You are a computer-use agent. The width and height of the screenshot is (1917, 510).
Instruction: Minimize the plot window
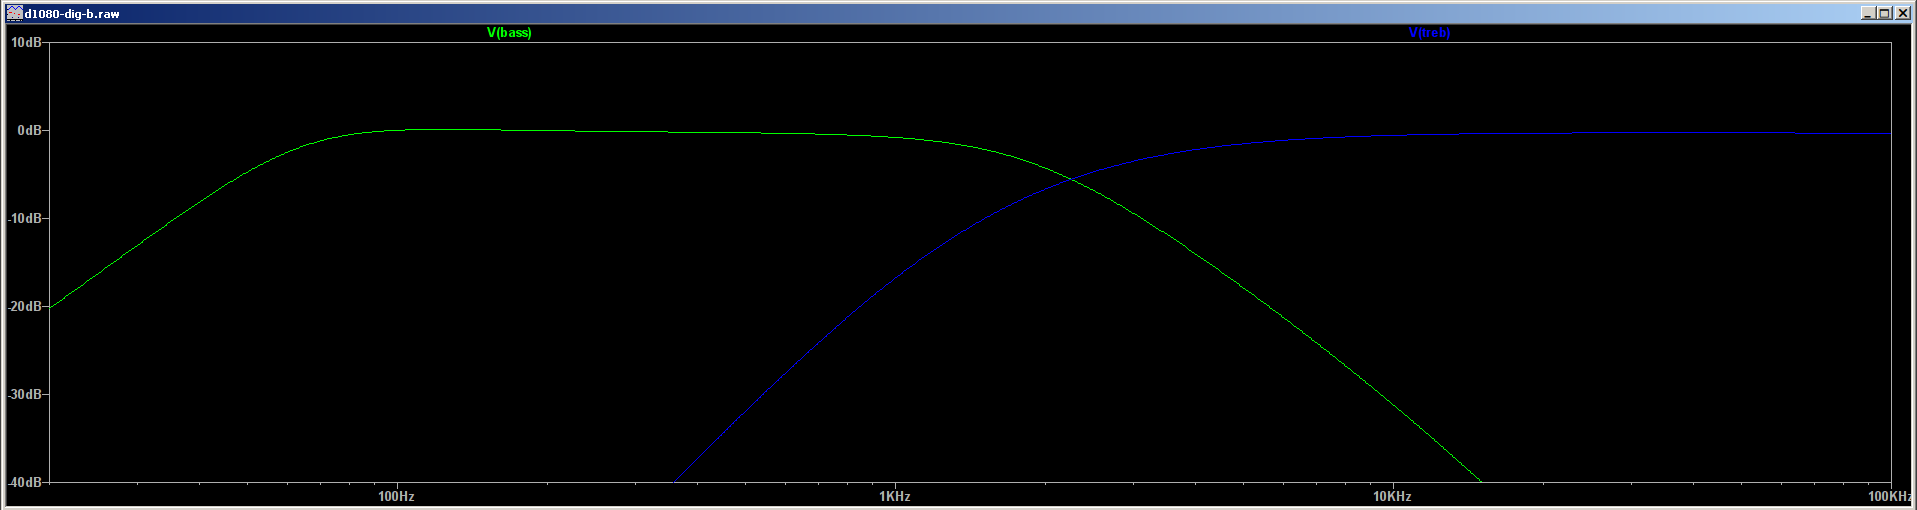[x=1869, y=13]
